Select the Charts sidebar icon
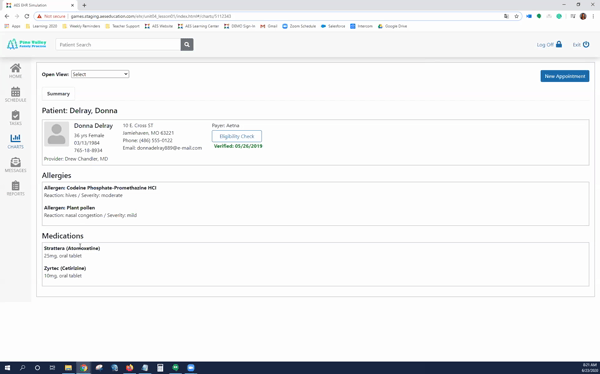Screen dimensions: 600x374 tap(15, 138)
